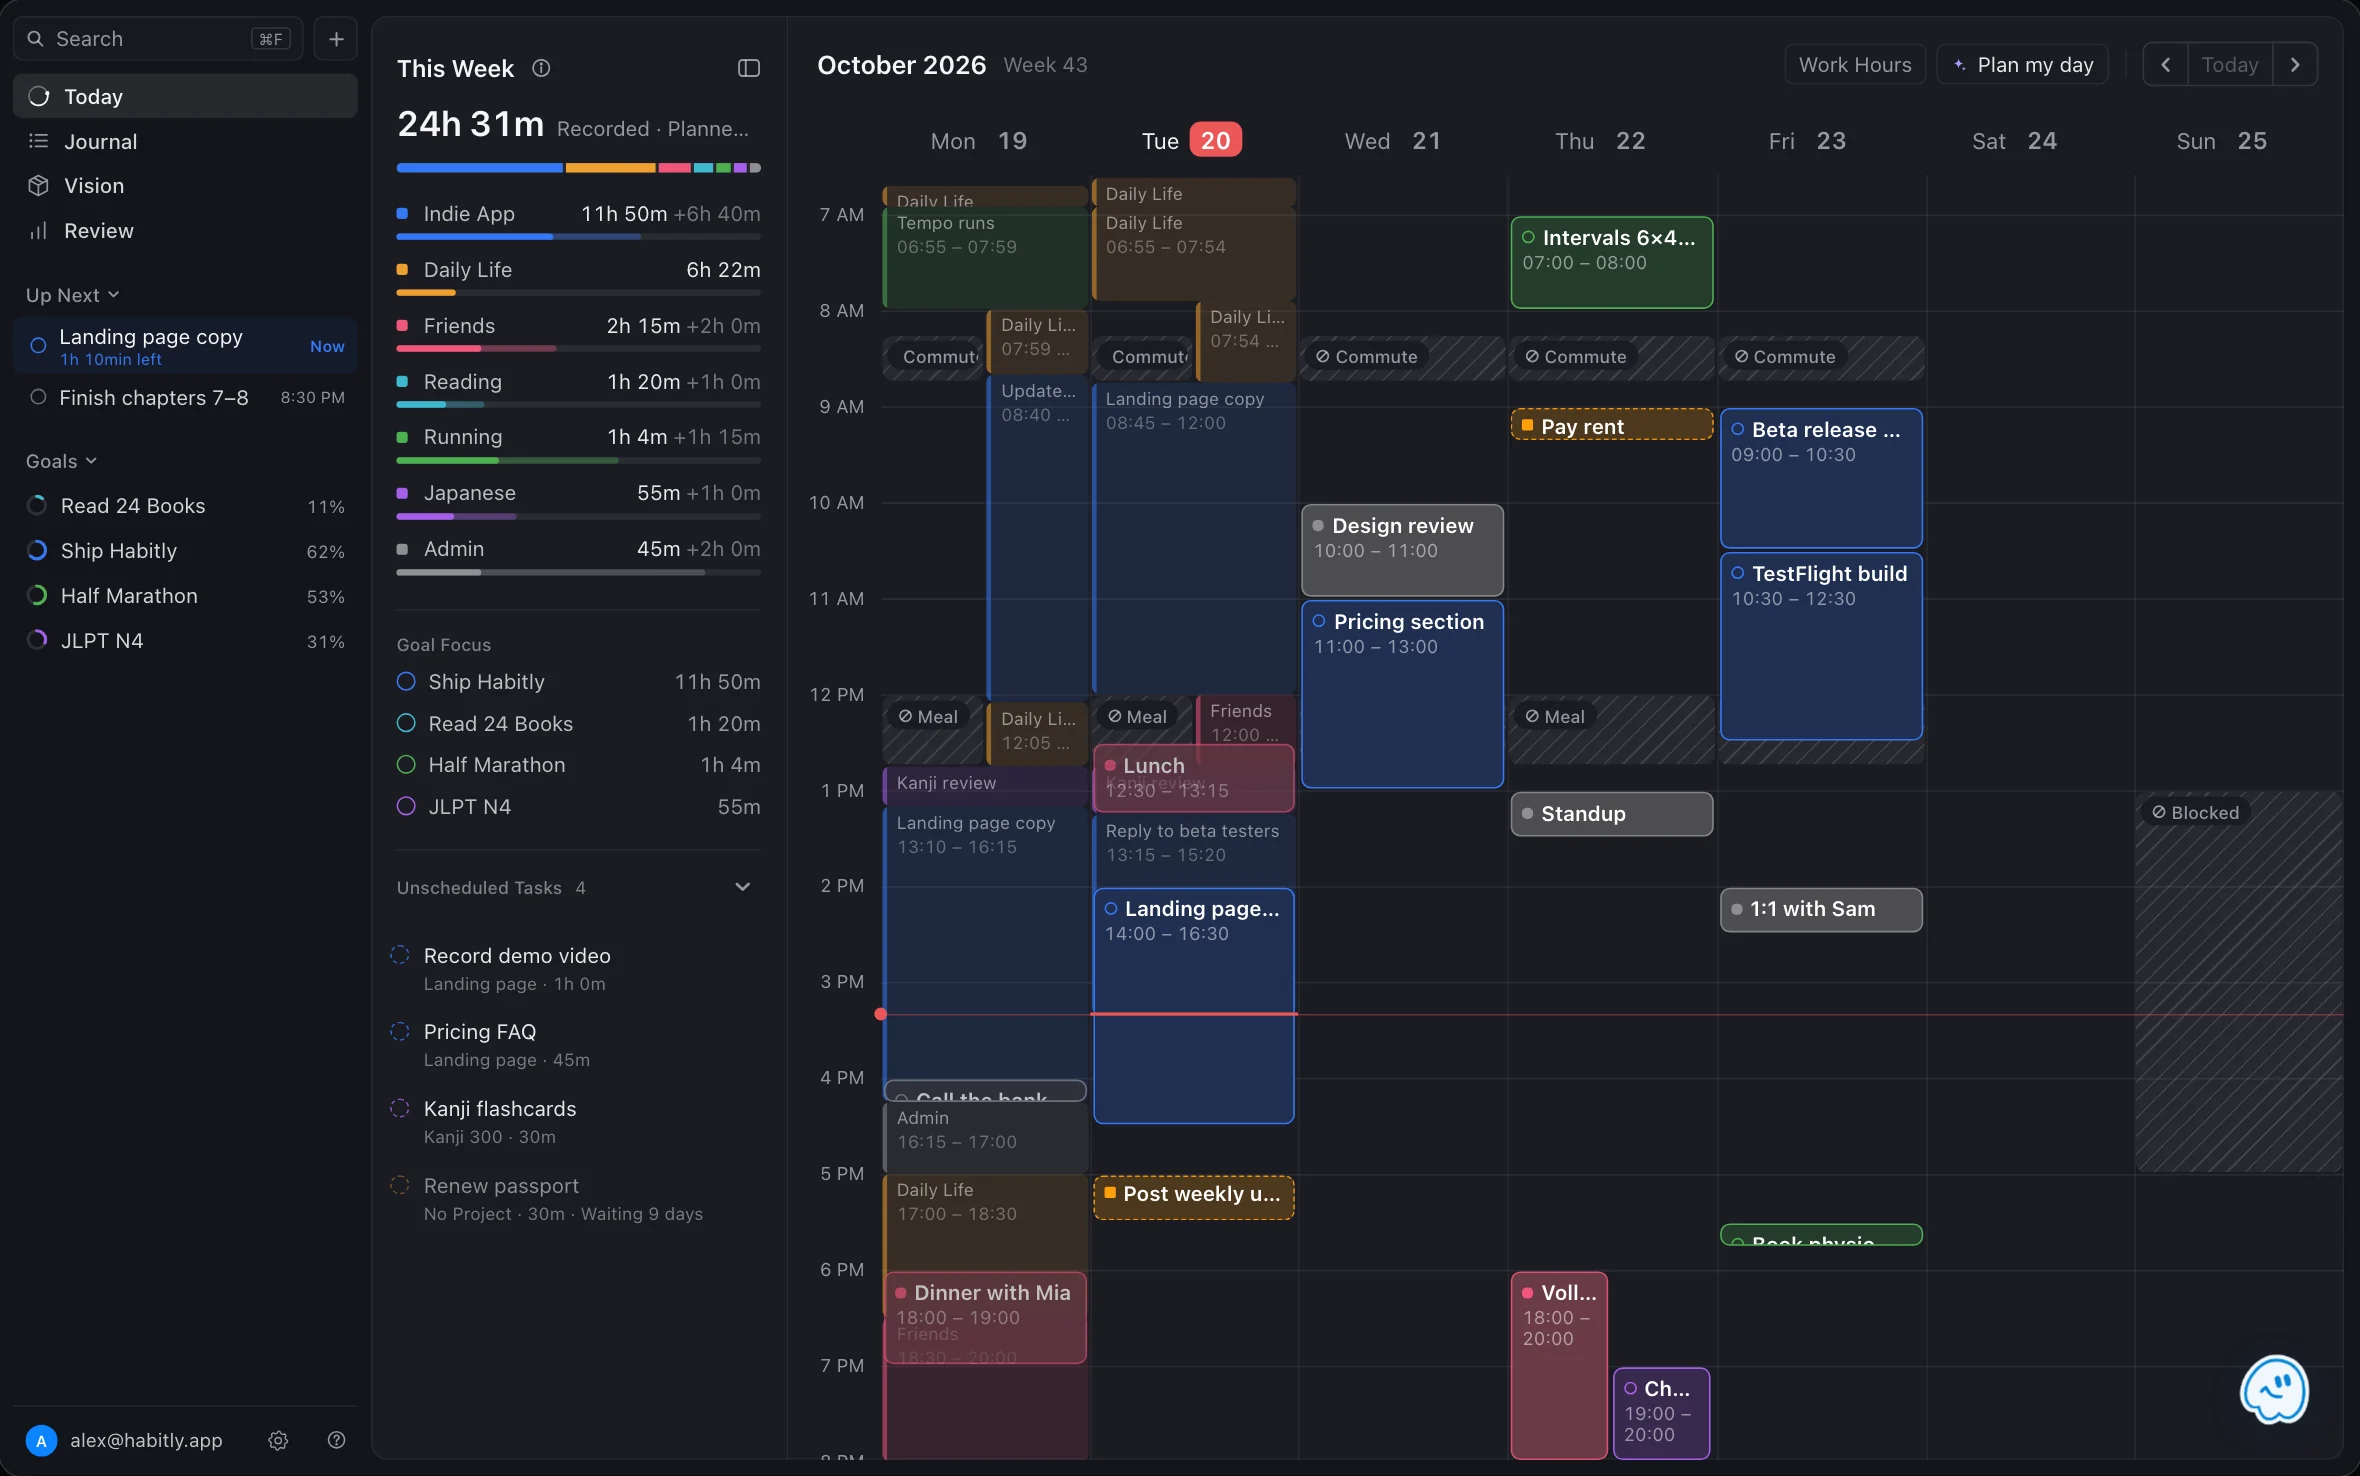Click the Journal list icon
The width and height of the screenshot is (2360, 1476).
coord(38,141)
